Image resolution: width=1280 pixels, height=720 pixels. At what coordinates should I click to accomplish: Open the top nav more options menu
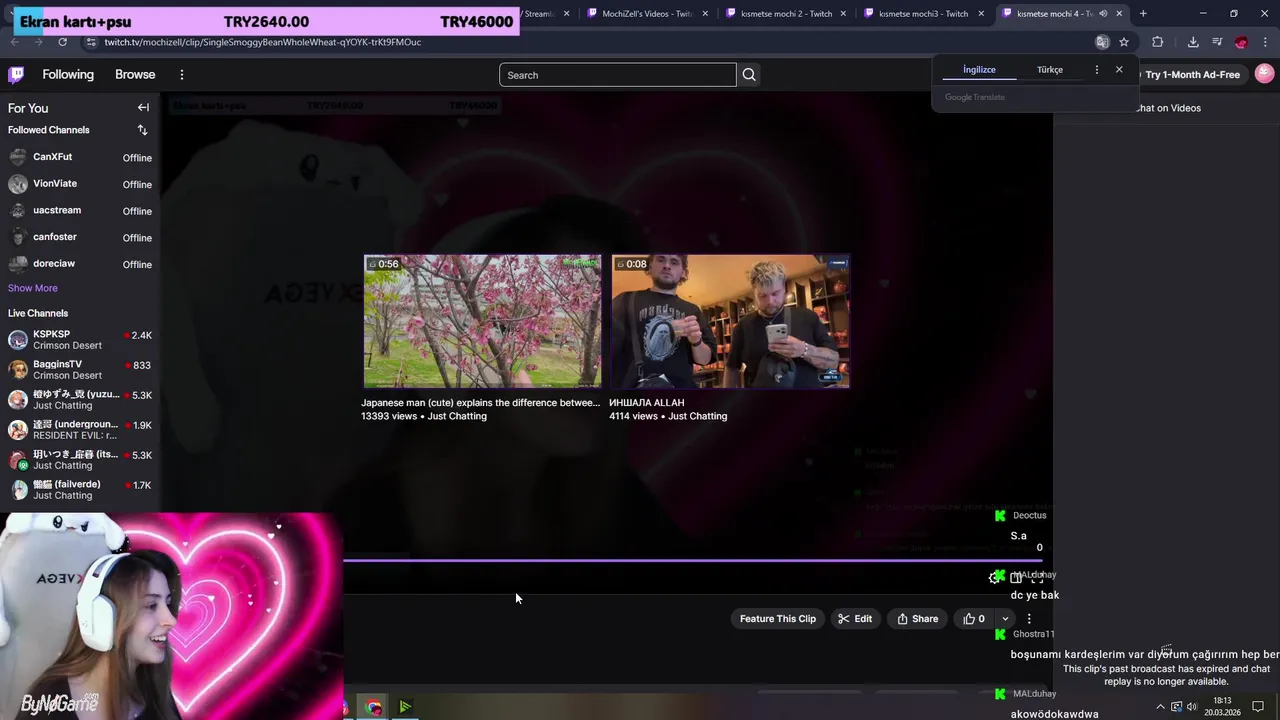coord(182,75)
